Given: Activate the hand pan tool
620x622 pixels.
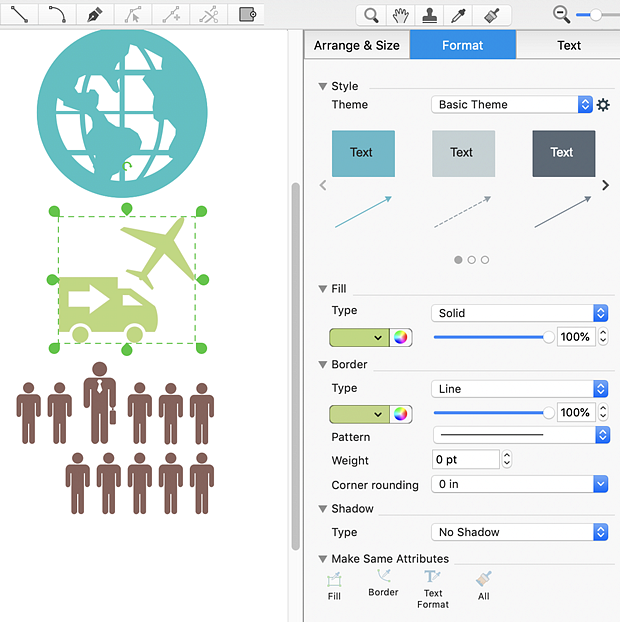Looking at the screenshot, I should (400, 15).
